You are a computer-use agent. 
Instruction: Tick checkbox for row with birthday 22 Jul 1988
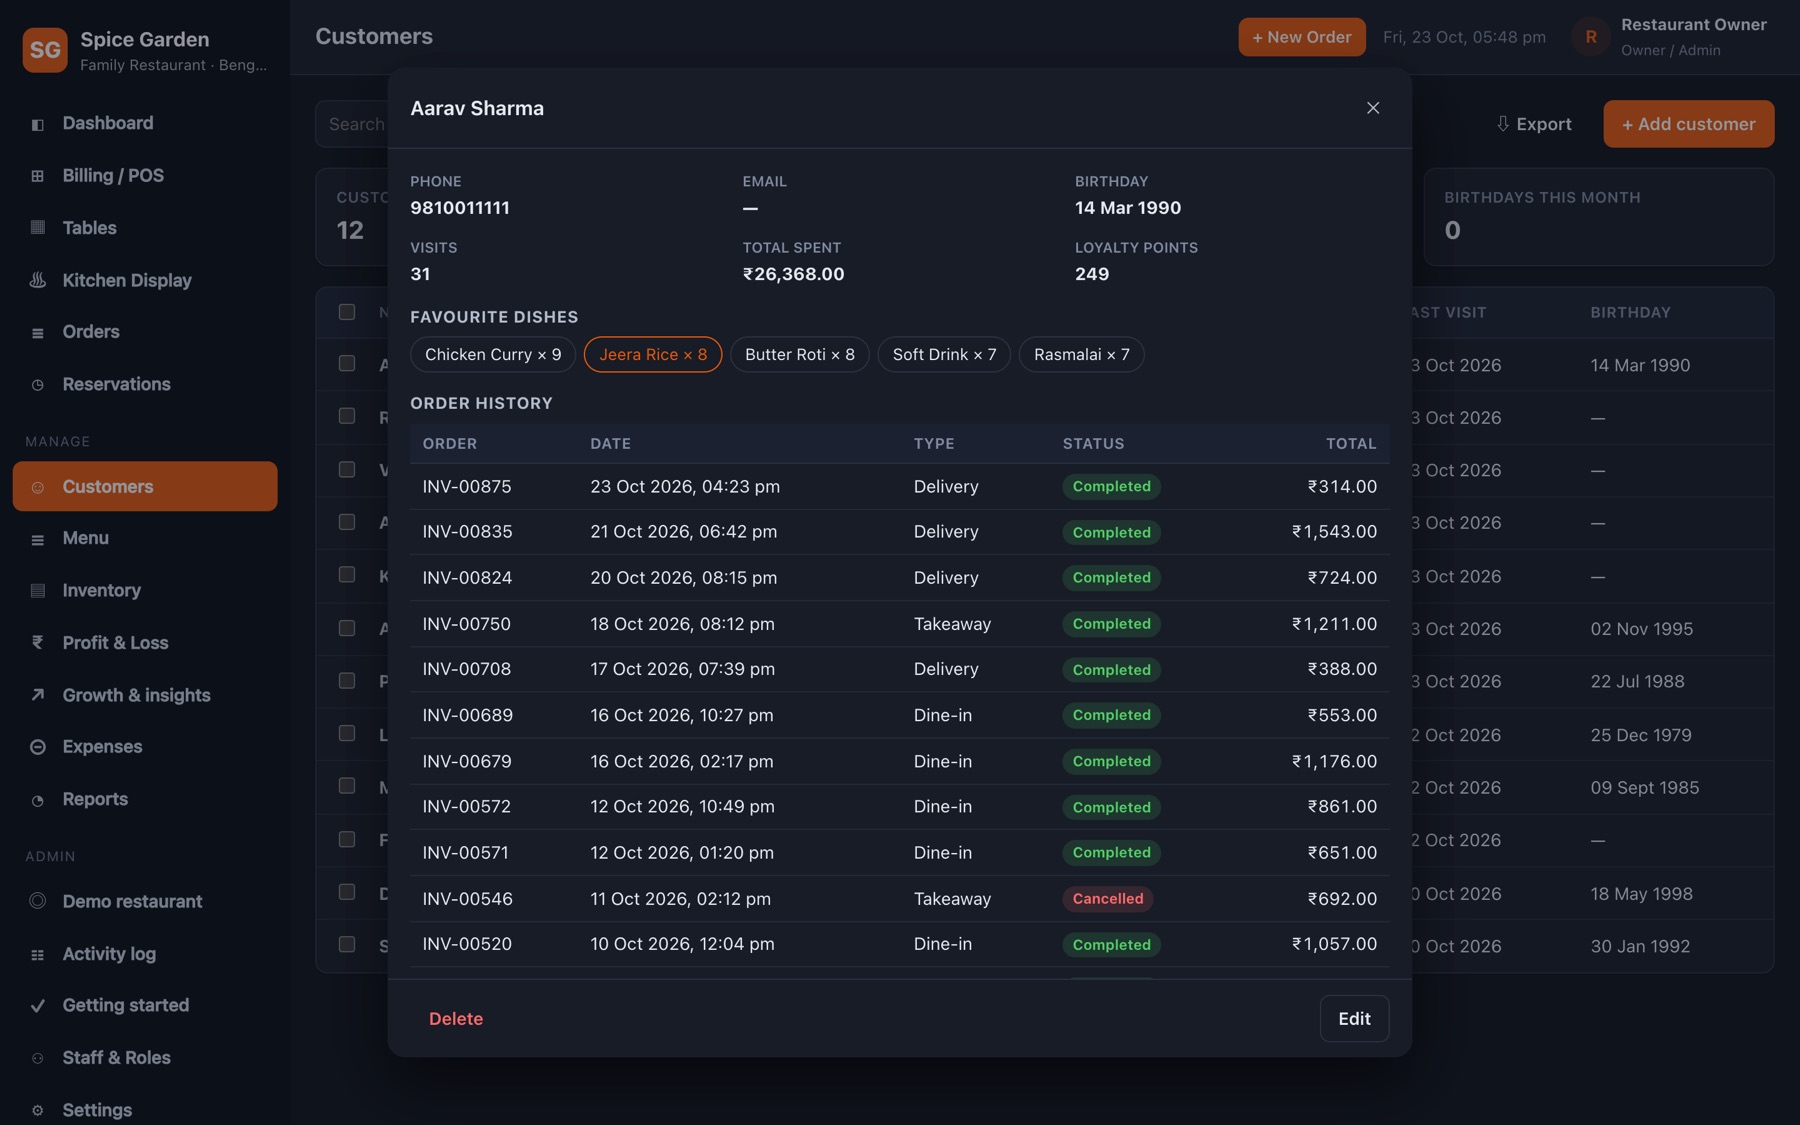[x=346, y=680]
